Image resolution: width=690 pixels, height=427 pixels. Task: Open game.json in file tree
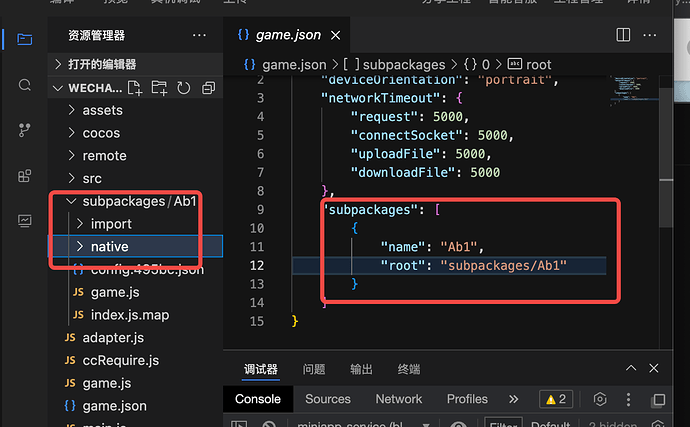tap(135, 406)
